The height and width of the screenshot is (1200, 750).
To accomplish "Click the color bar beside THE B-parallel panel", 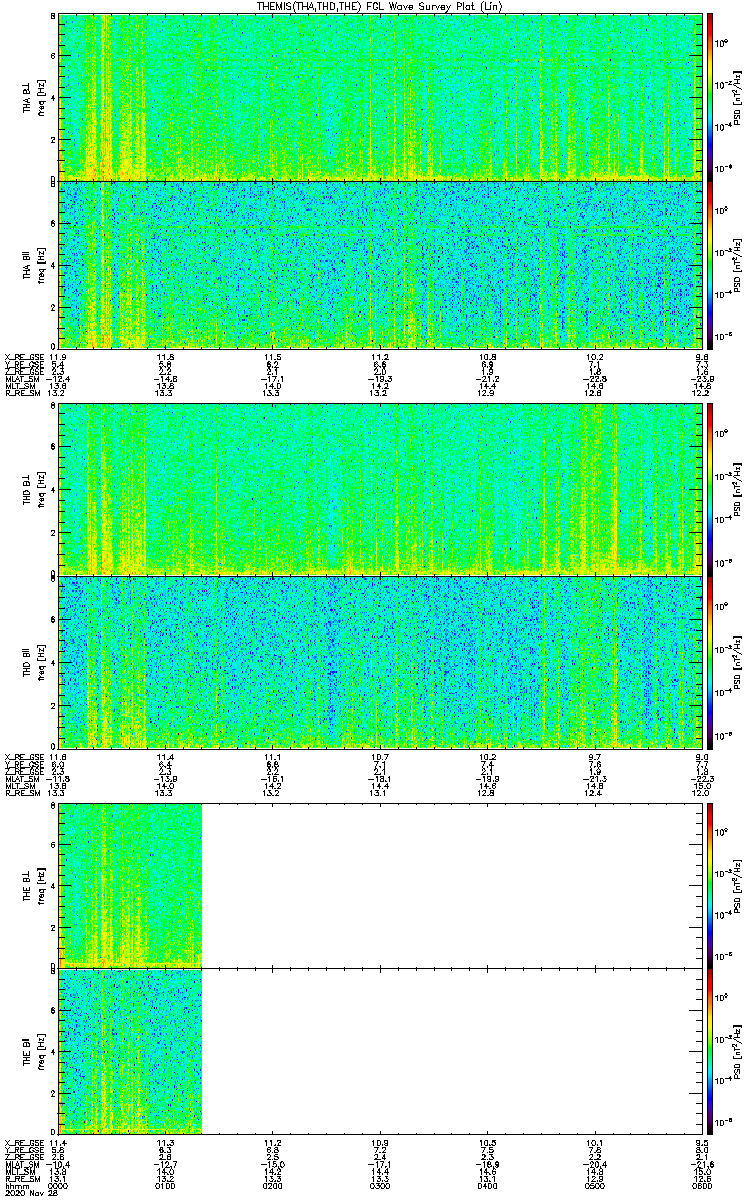I will pos(710,1050).
